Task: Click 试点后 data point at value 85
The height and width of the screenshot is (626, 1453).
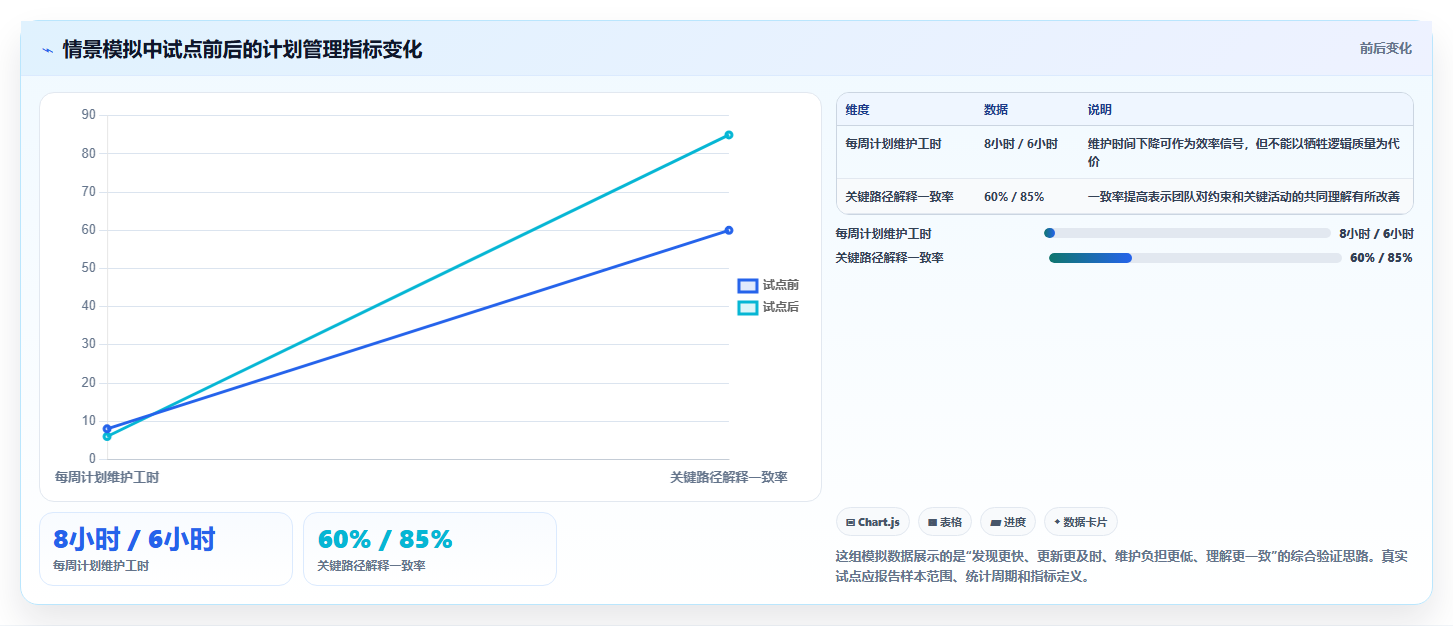Action: [x=729, y=135]
